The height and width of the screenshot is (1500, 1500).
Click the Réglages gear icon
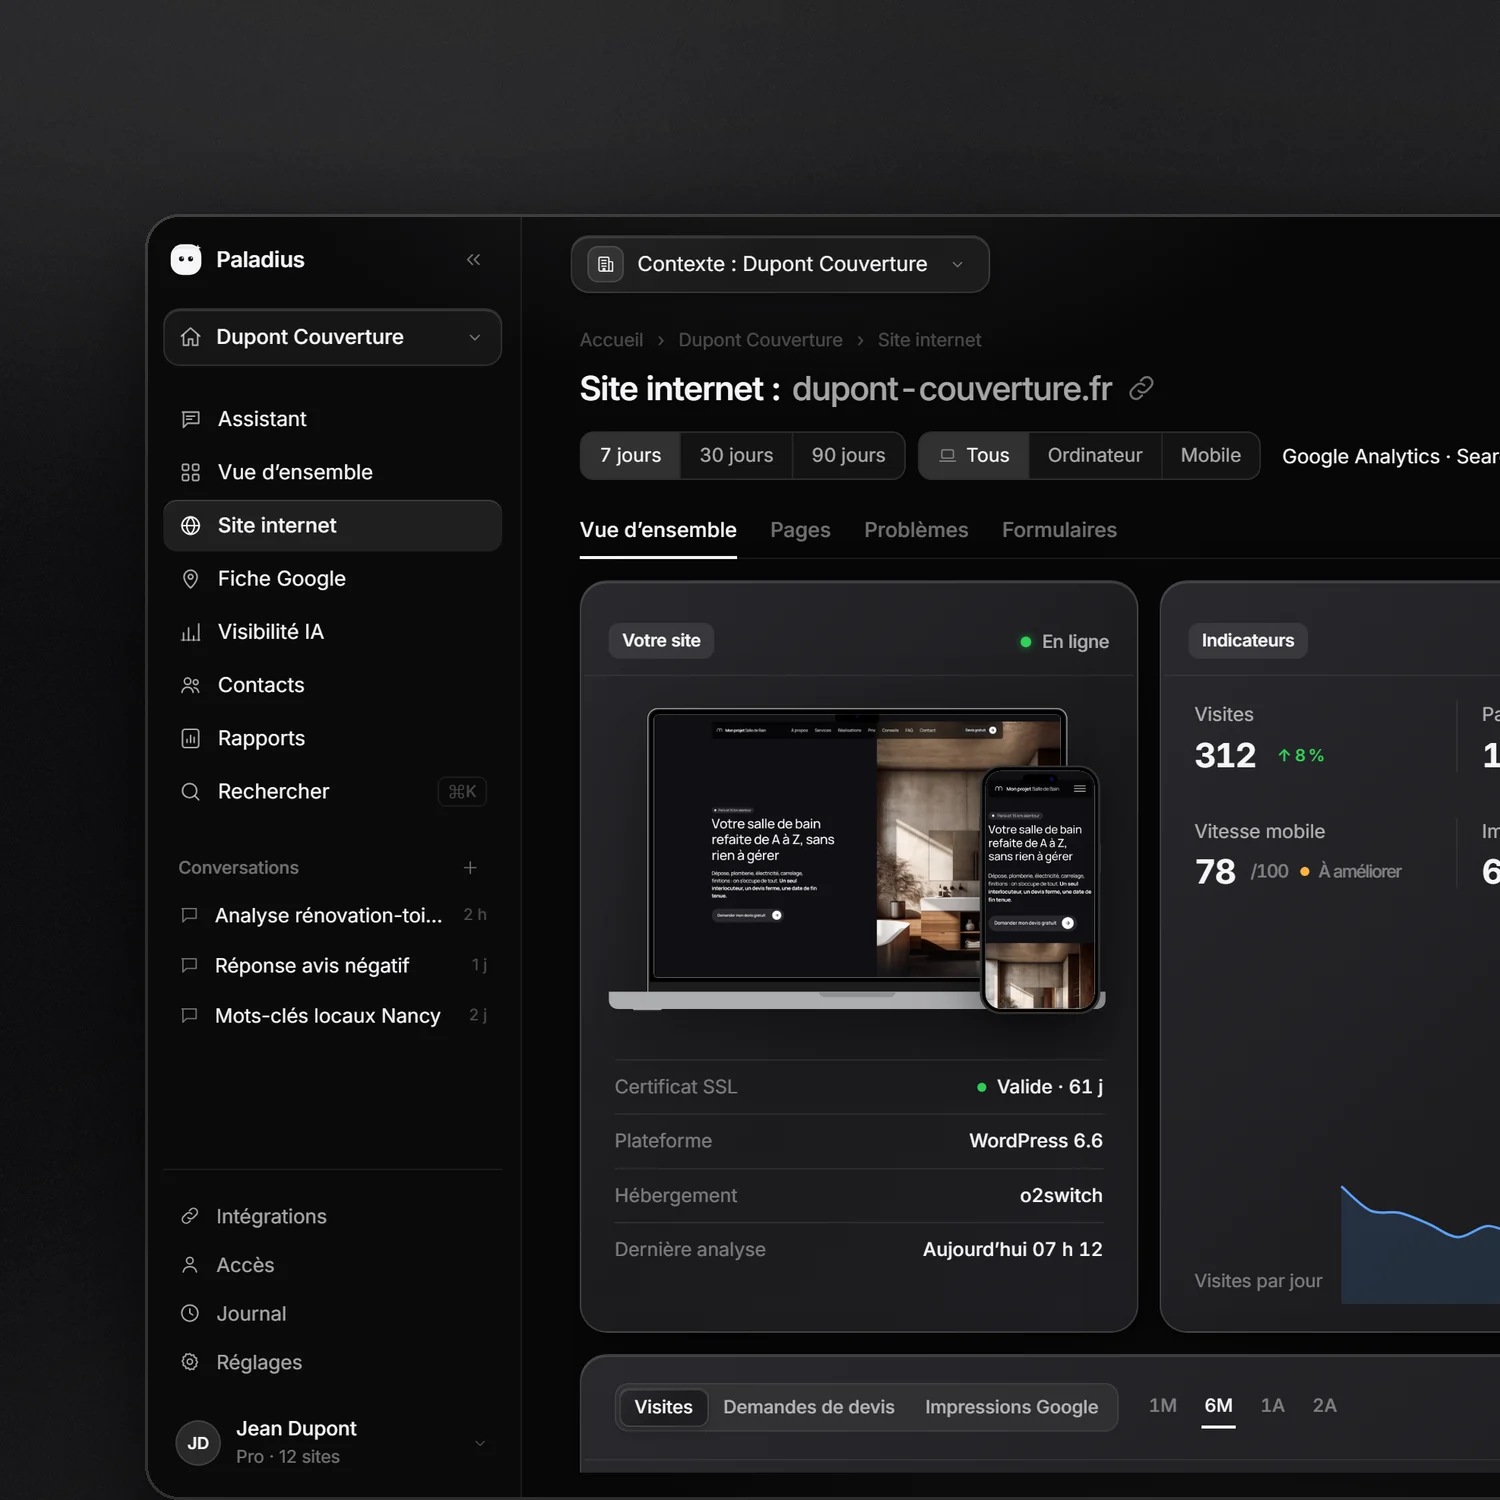coord(190,1362)
